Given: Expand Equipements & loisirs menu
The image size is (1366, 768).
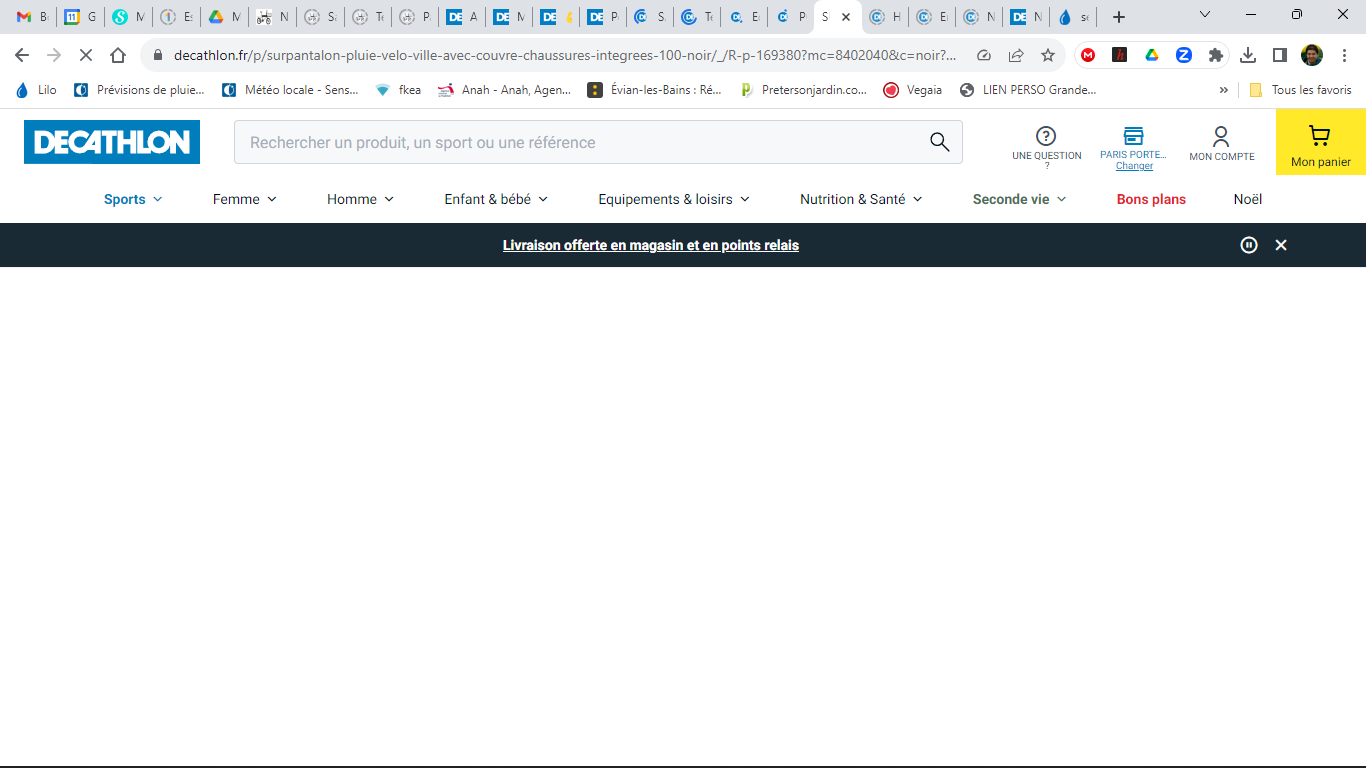Looking at the screenshot, I should (x=674, y=199).
